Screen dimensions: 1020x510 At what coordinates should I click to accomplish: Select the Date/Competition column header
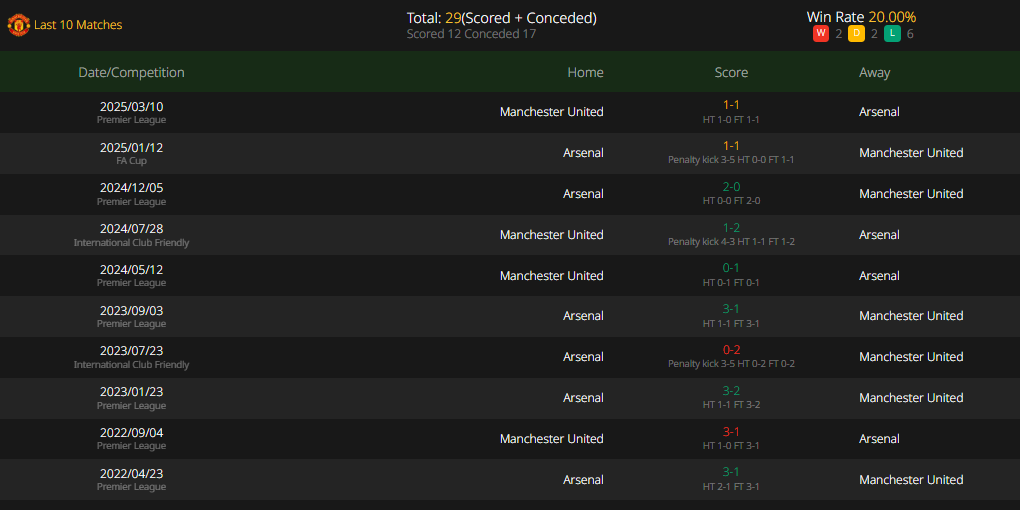131,72
